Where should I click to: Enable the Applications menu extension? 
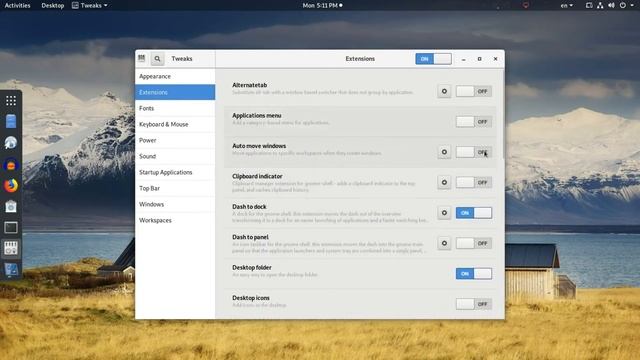473,122
